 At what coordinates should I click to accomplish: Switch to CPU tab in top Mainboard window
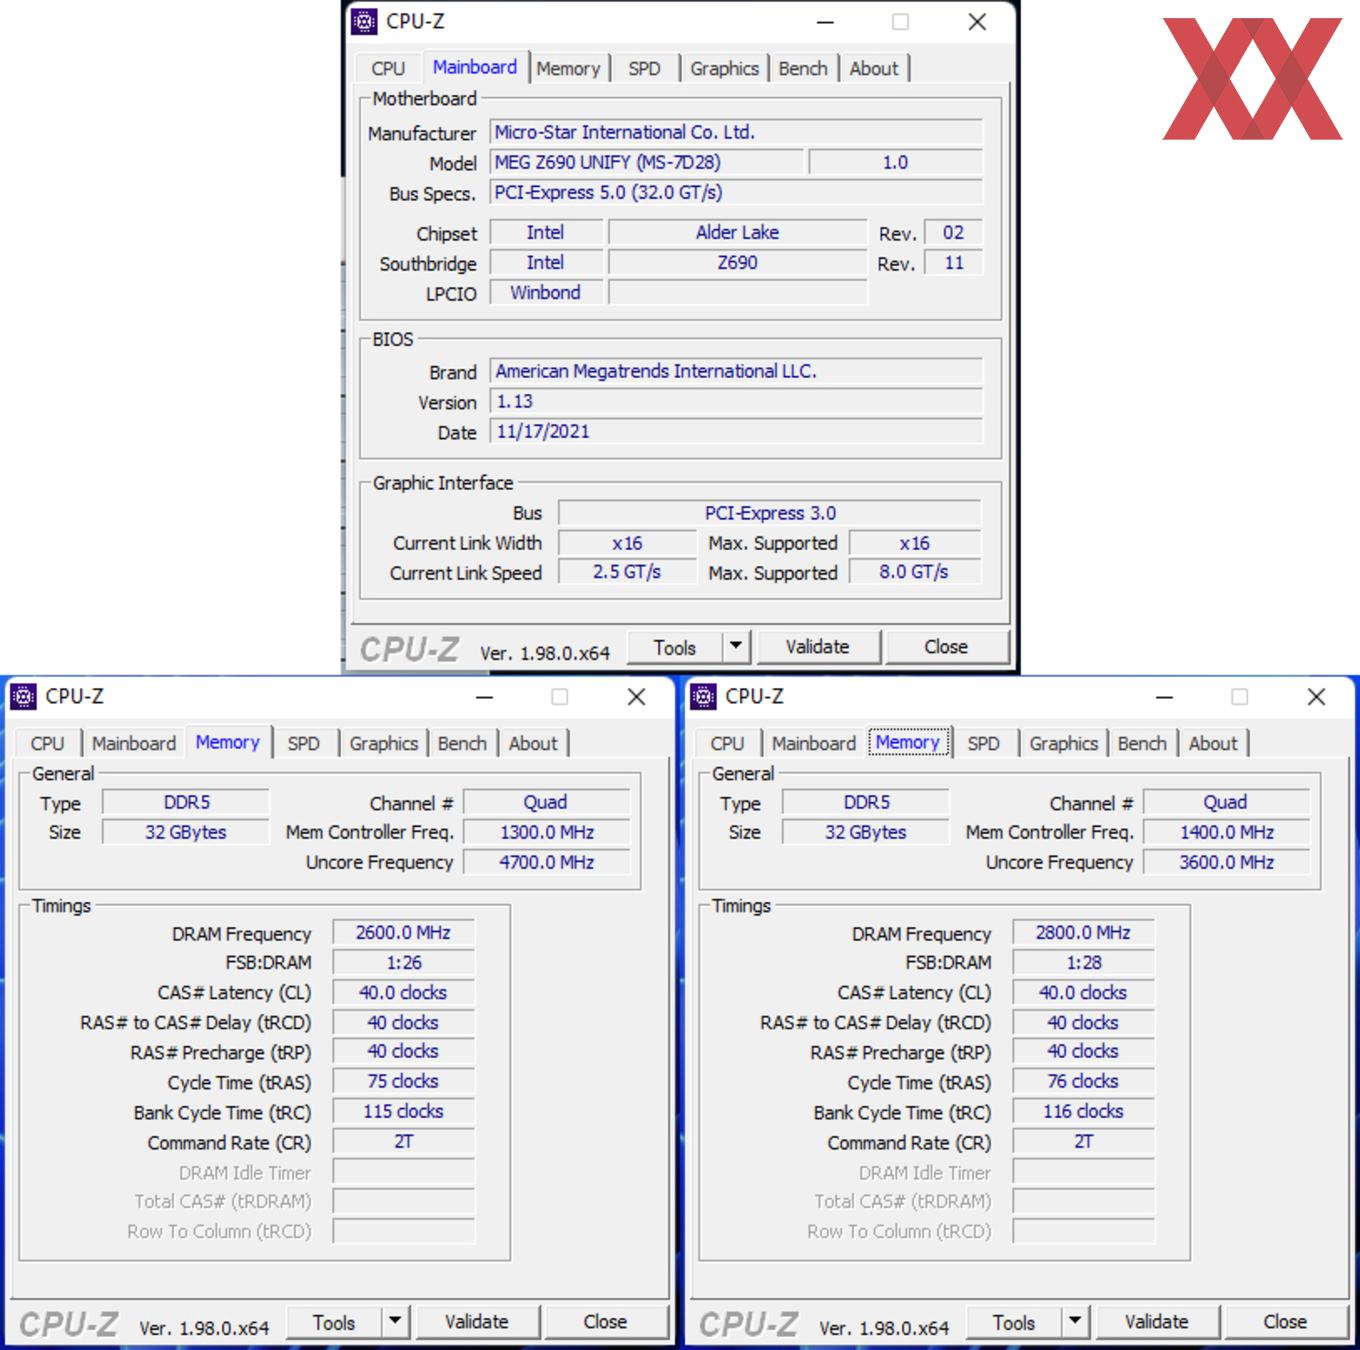(x=388, y=68)
